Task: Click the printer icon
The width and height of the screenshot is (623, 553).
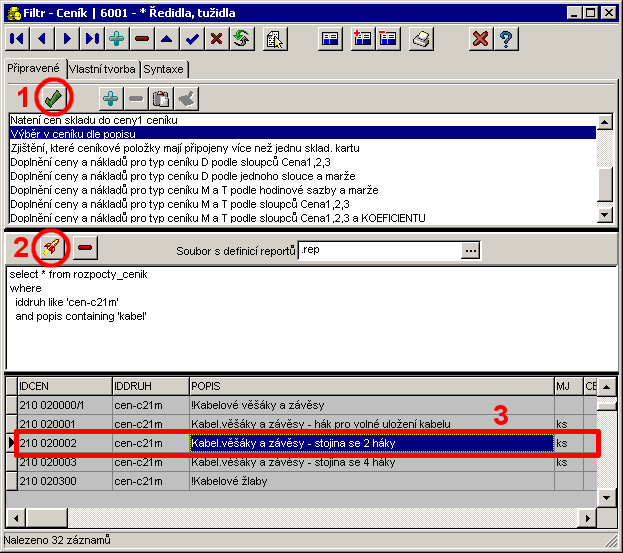Action: click(422, 39)
